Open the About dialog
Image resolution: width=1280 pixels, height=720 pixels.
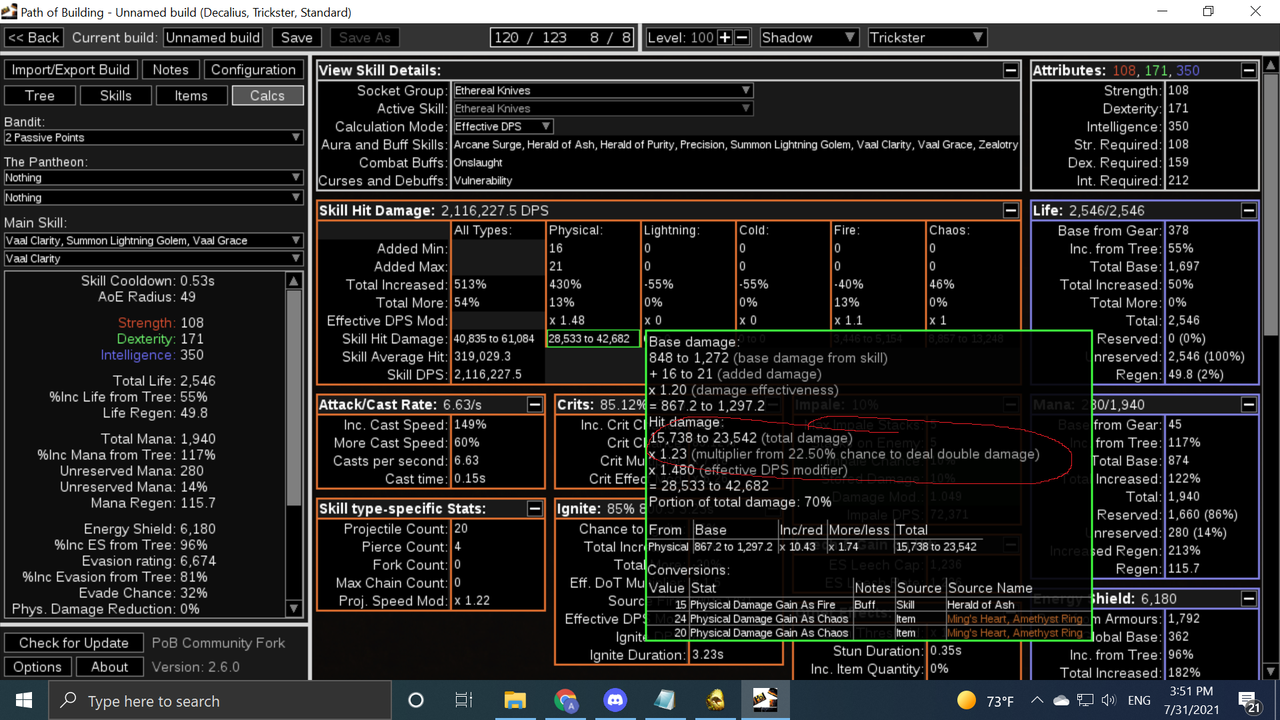coord(110,667)
